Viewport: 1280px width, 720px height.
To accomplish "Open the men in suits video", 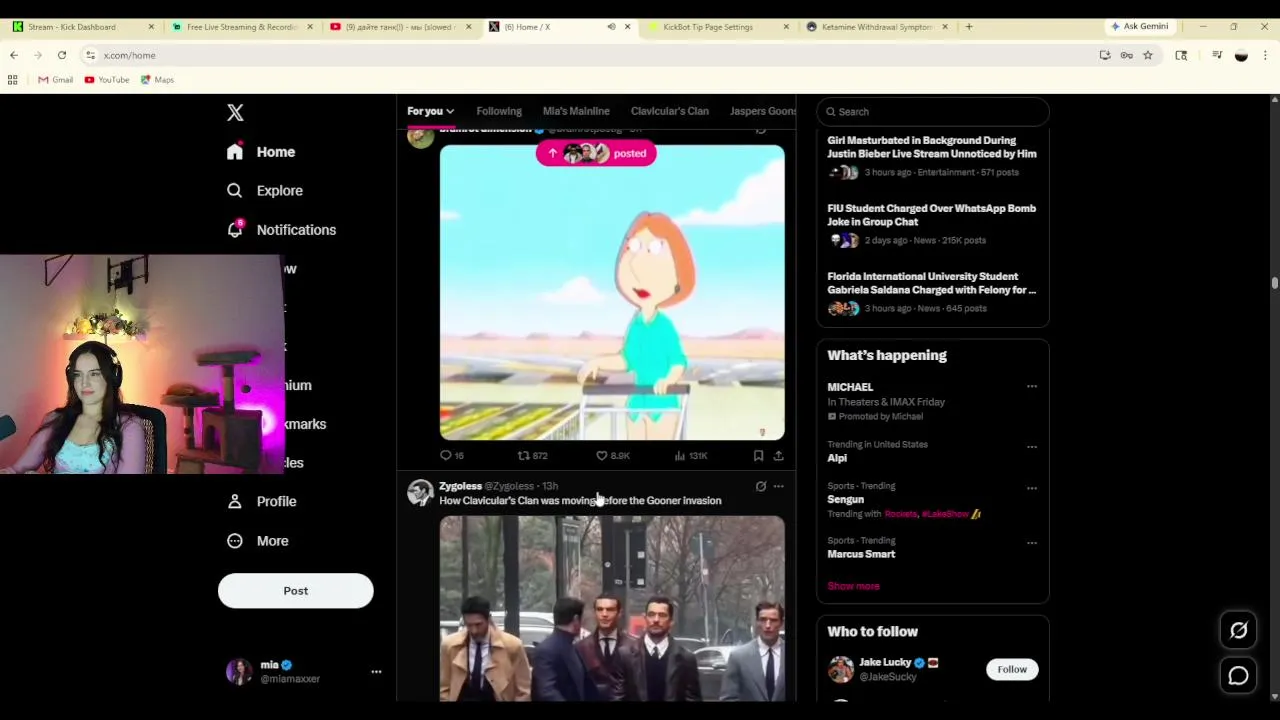I will click(x=612, y=608).
